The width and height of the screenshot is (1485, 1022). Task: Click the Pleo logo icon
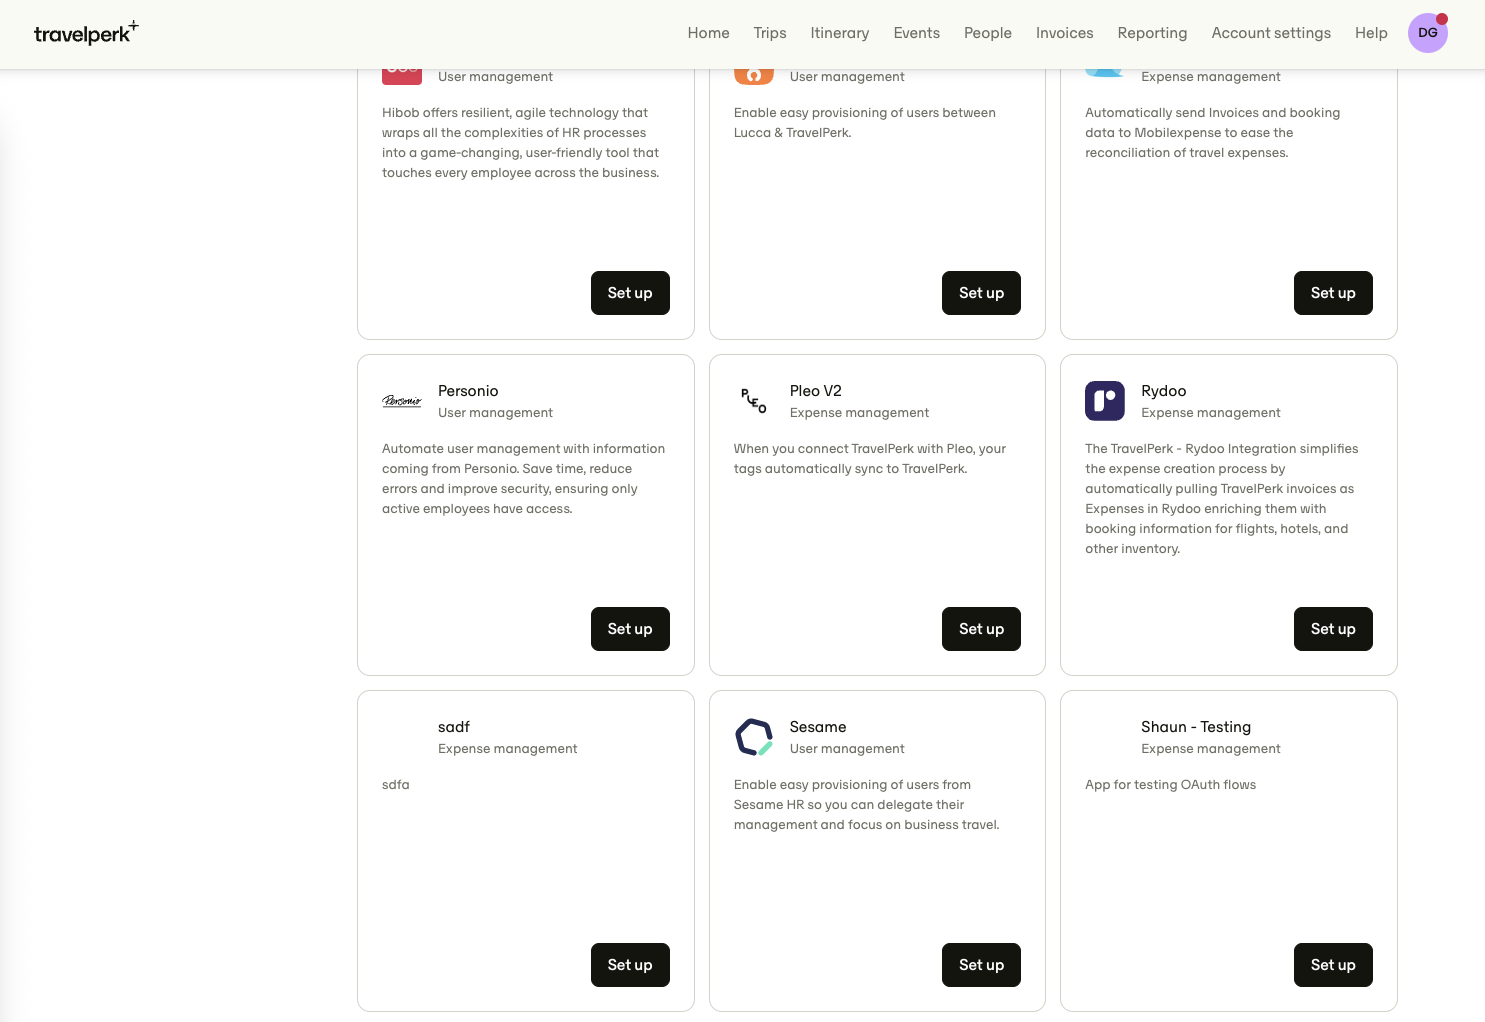point(754,401)
